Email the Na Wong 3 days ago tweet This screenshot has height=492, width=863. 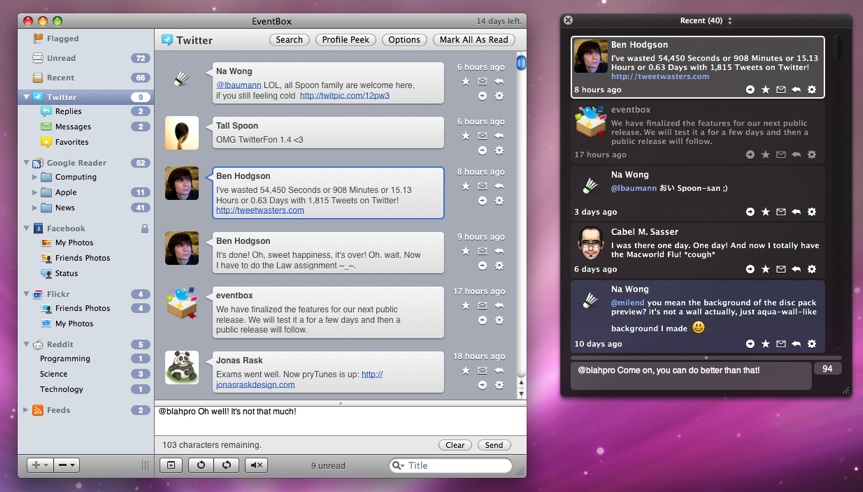[780, 212]
